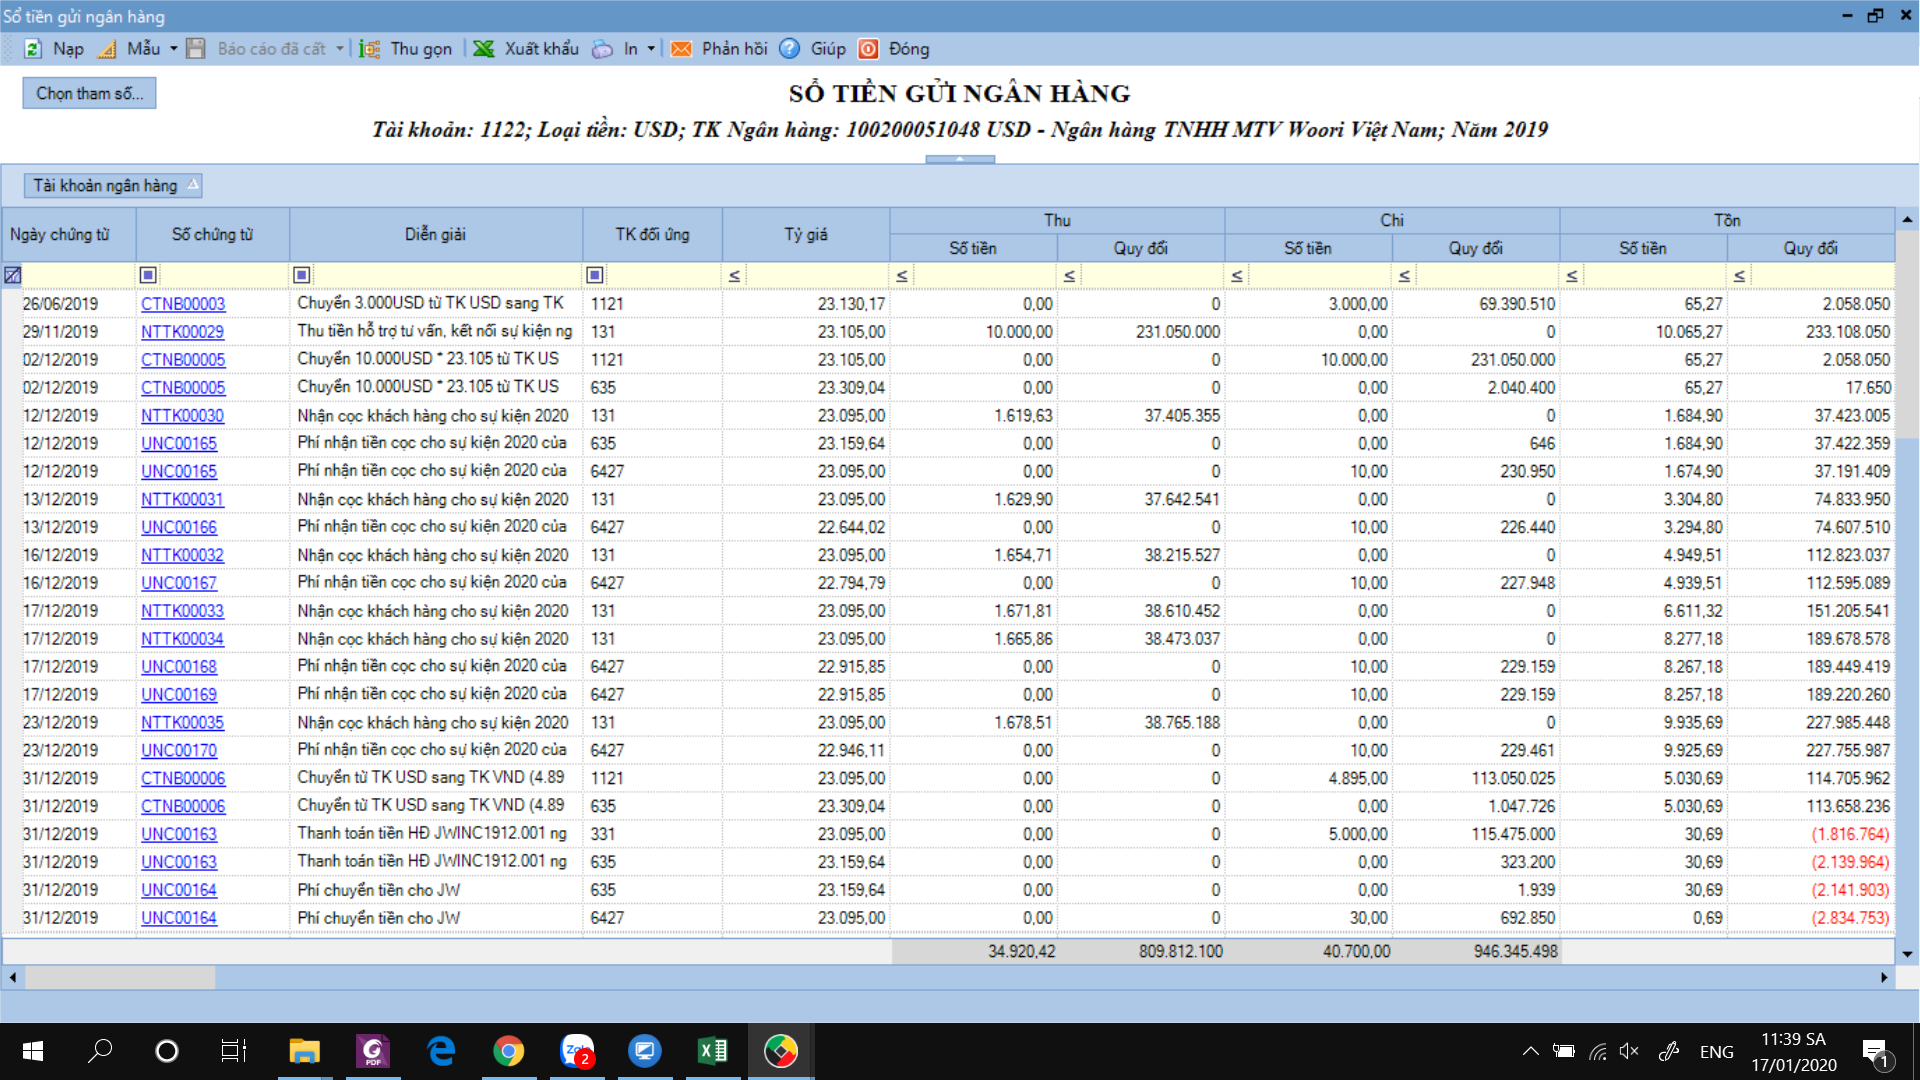Image resolution: width=1920 pixels, height=1080 pixels.
Task: Export to Excel with Xuất khẩu icon
Action: [484, 49]
